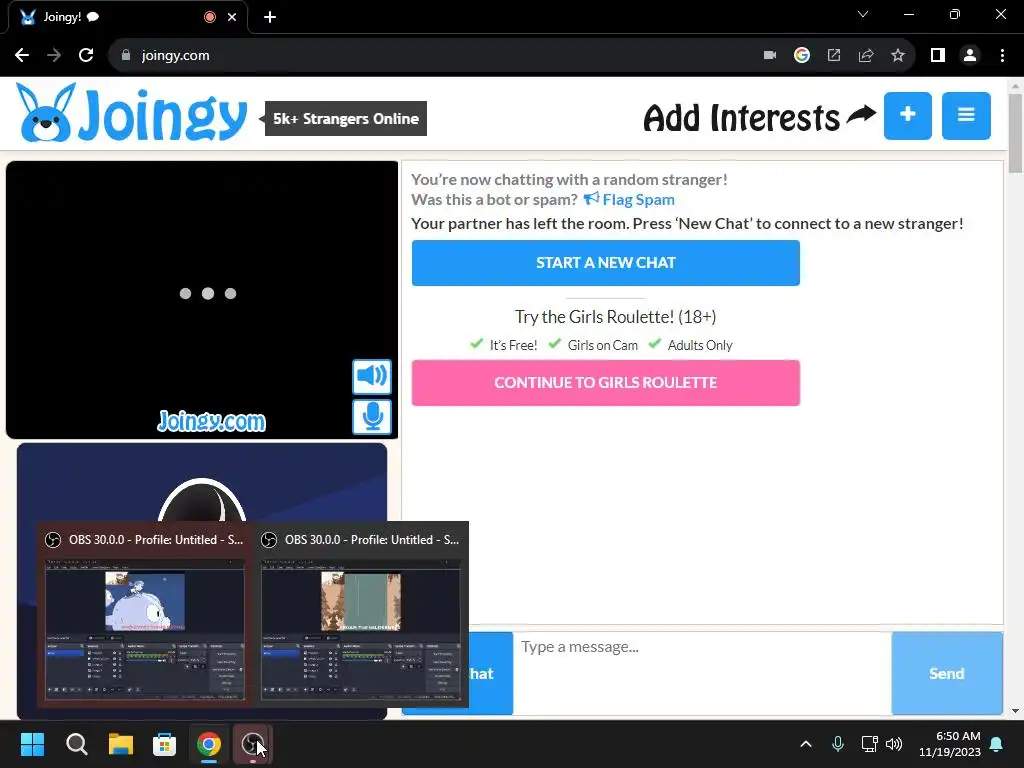1024x768 pixels.
Task: Open clock and date 6:50 AM
Action: [950, 744]
